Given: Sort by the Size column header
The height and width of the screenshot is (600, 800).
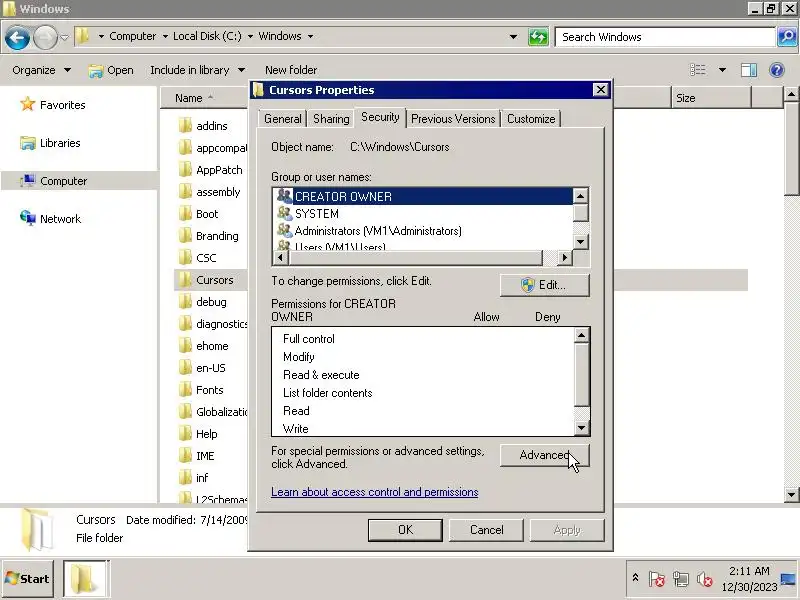Looking at the screenshot, I should click(x=711, y=98).
